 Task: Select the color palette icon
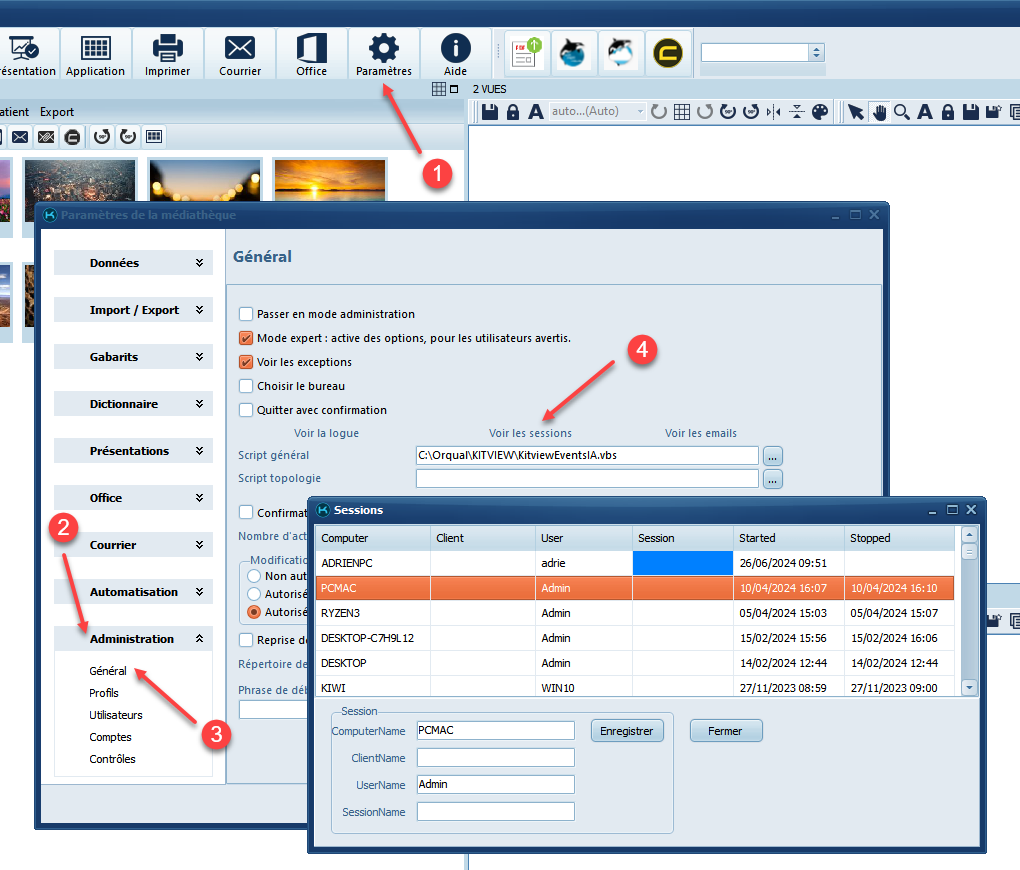click(820, 112)
